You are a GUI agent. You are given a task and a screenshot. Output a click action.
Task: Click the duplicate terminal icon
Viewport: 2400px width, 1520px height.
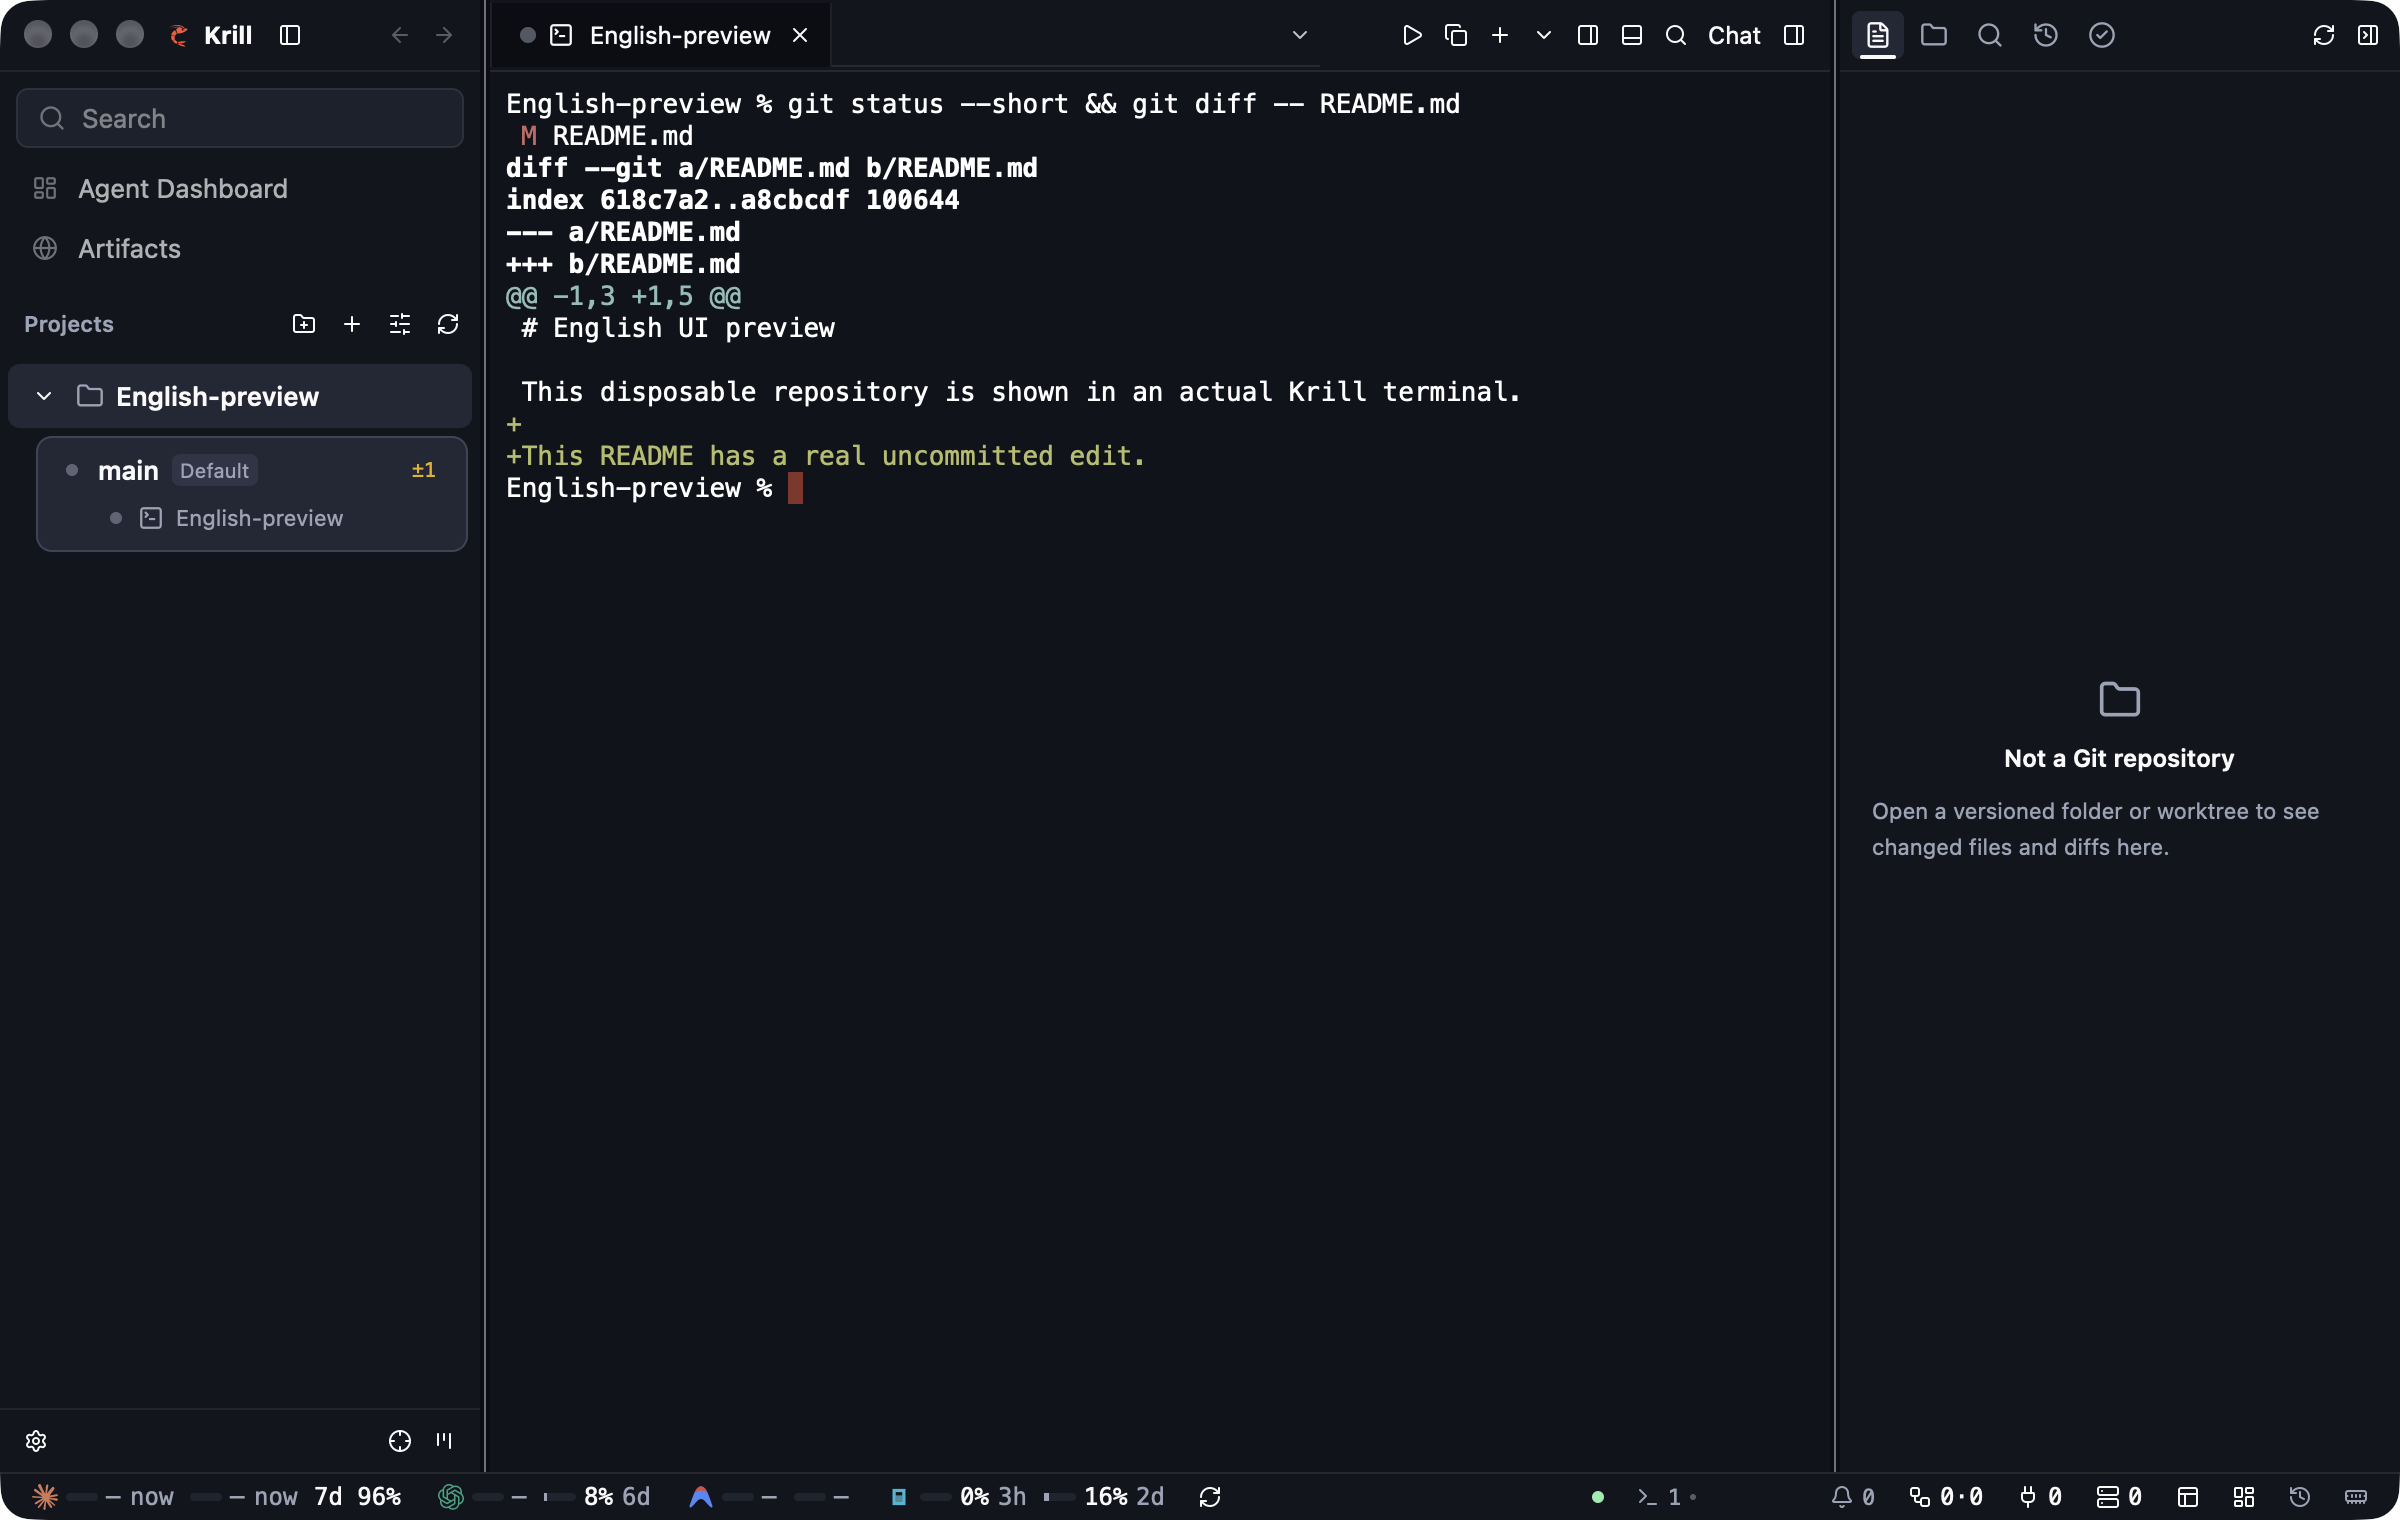tap(1456, 35)
